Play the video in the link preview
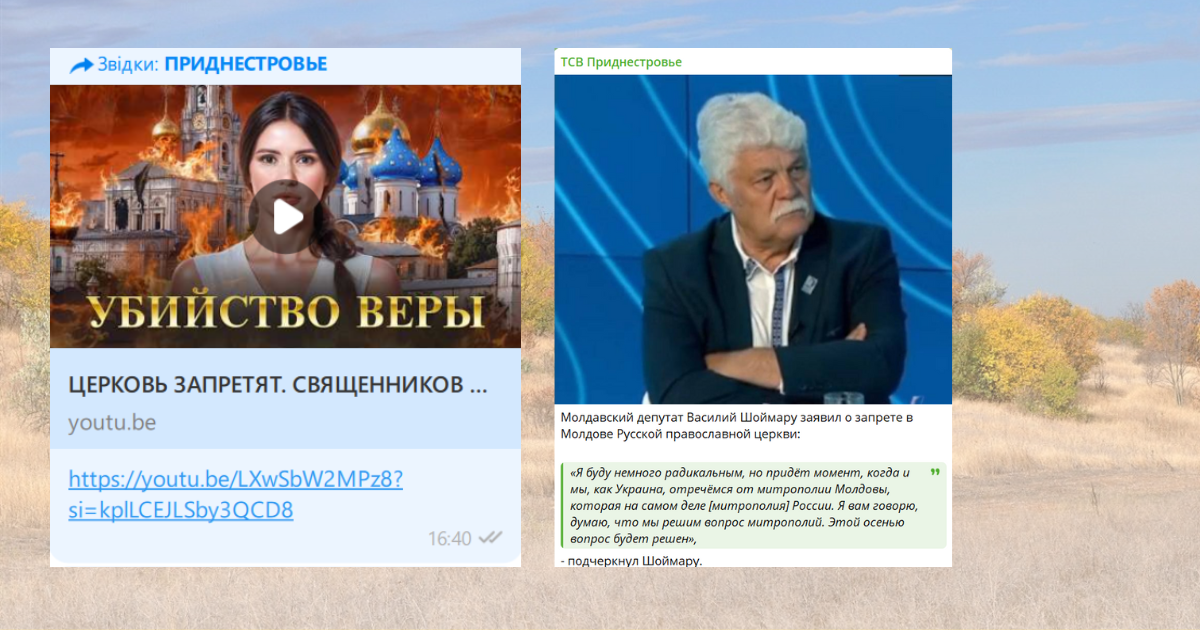This screenshot has width=1200, height=630. [x=285, y=216]
